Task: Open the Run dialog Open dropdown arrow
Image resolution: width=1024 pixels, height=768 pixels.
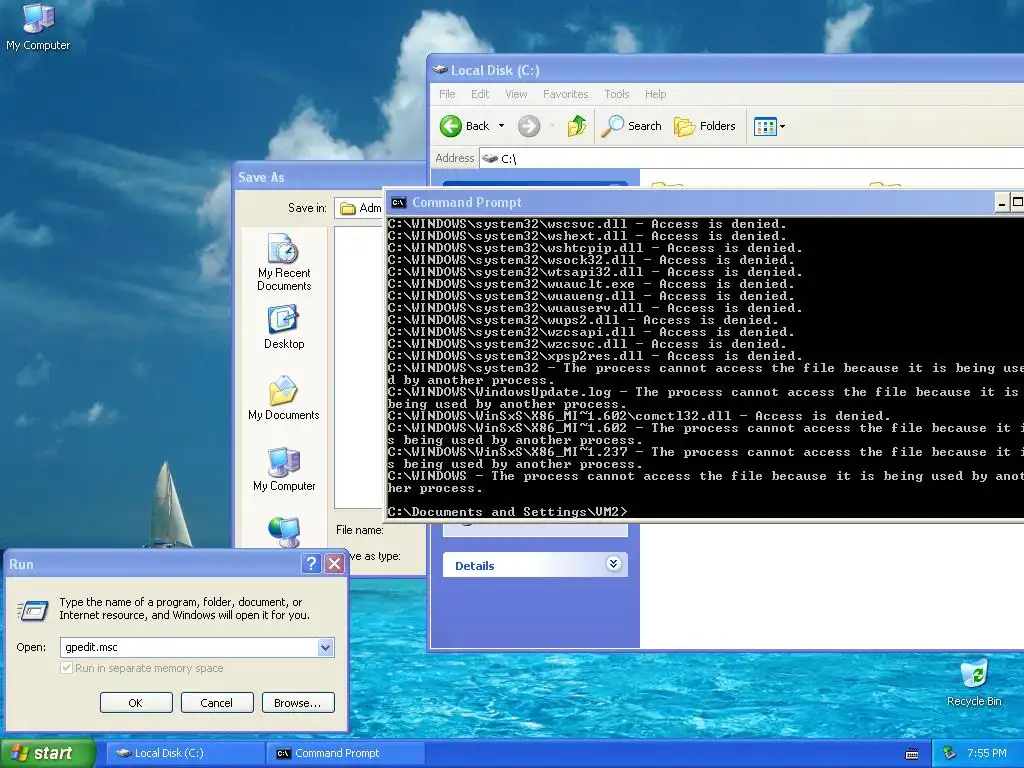Action: coord(325,647)
